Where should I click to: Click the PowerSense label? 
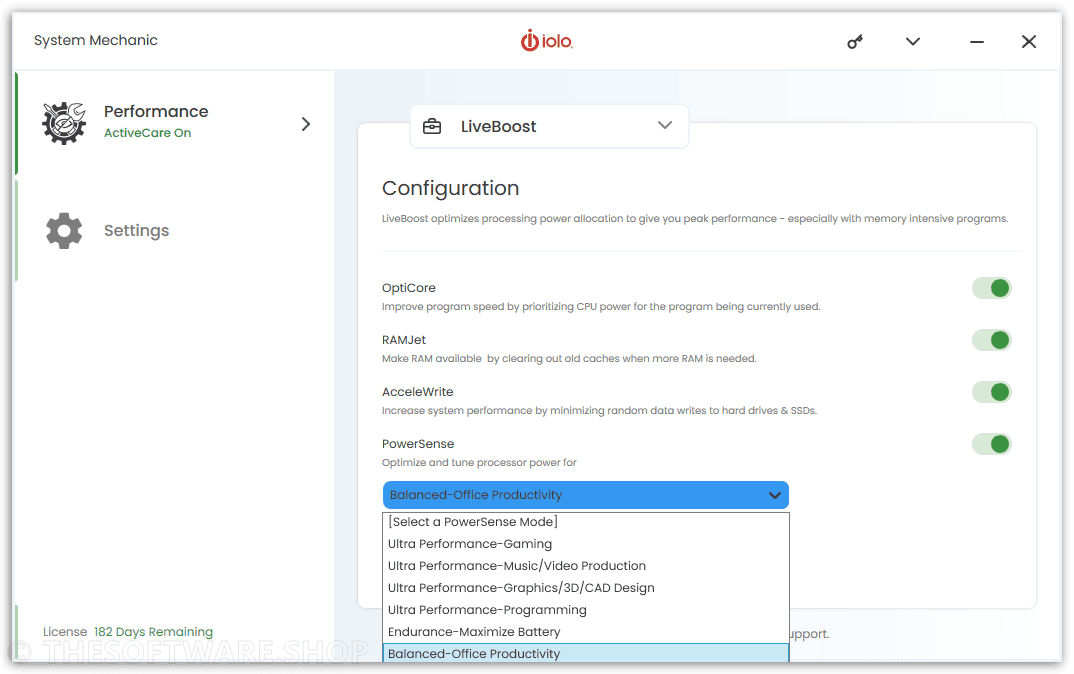click(x=418, y=445)
